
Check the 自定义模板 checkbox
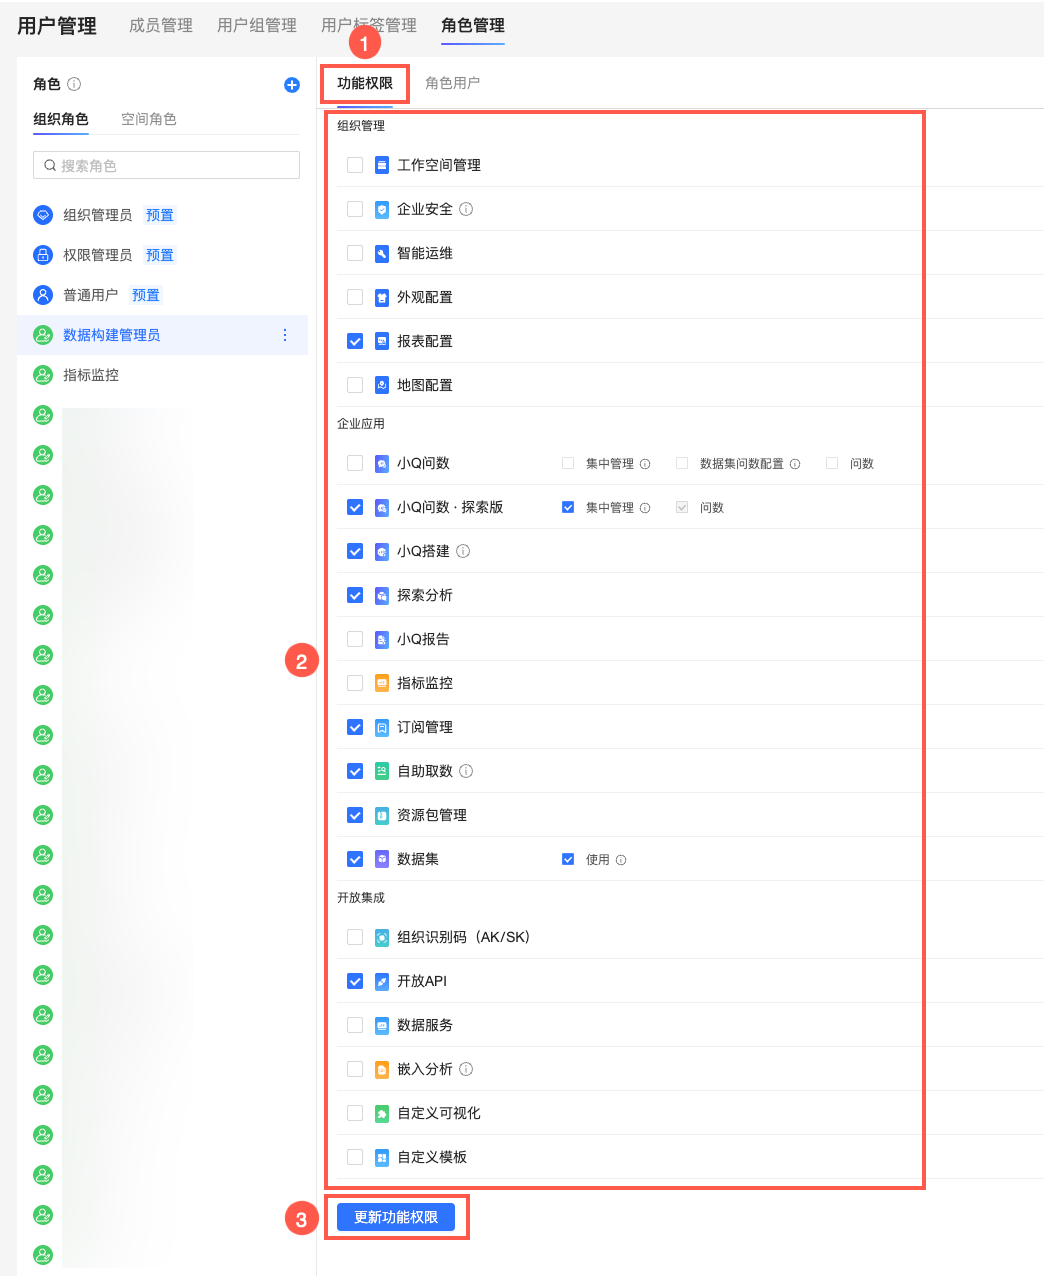click(x=355, y=1157)
